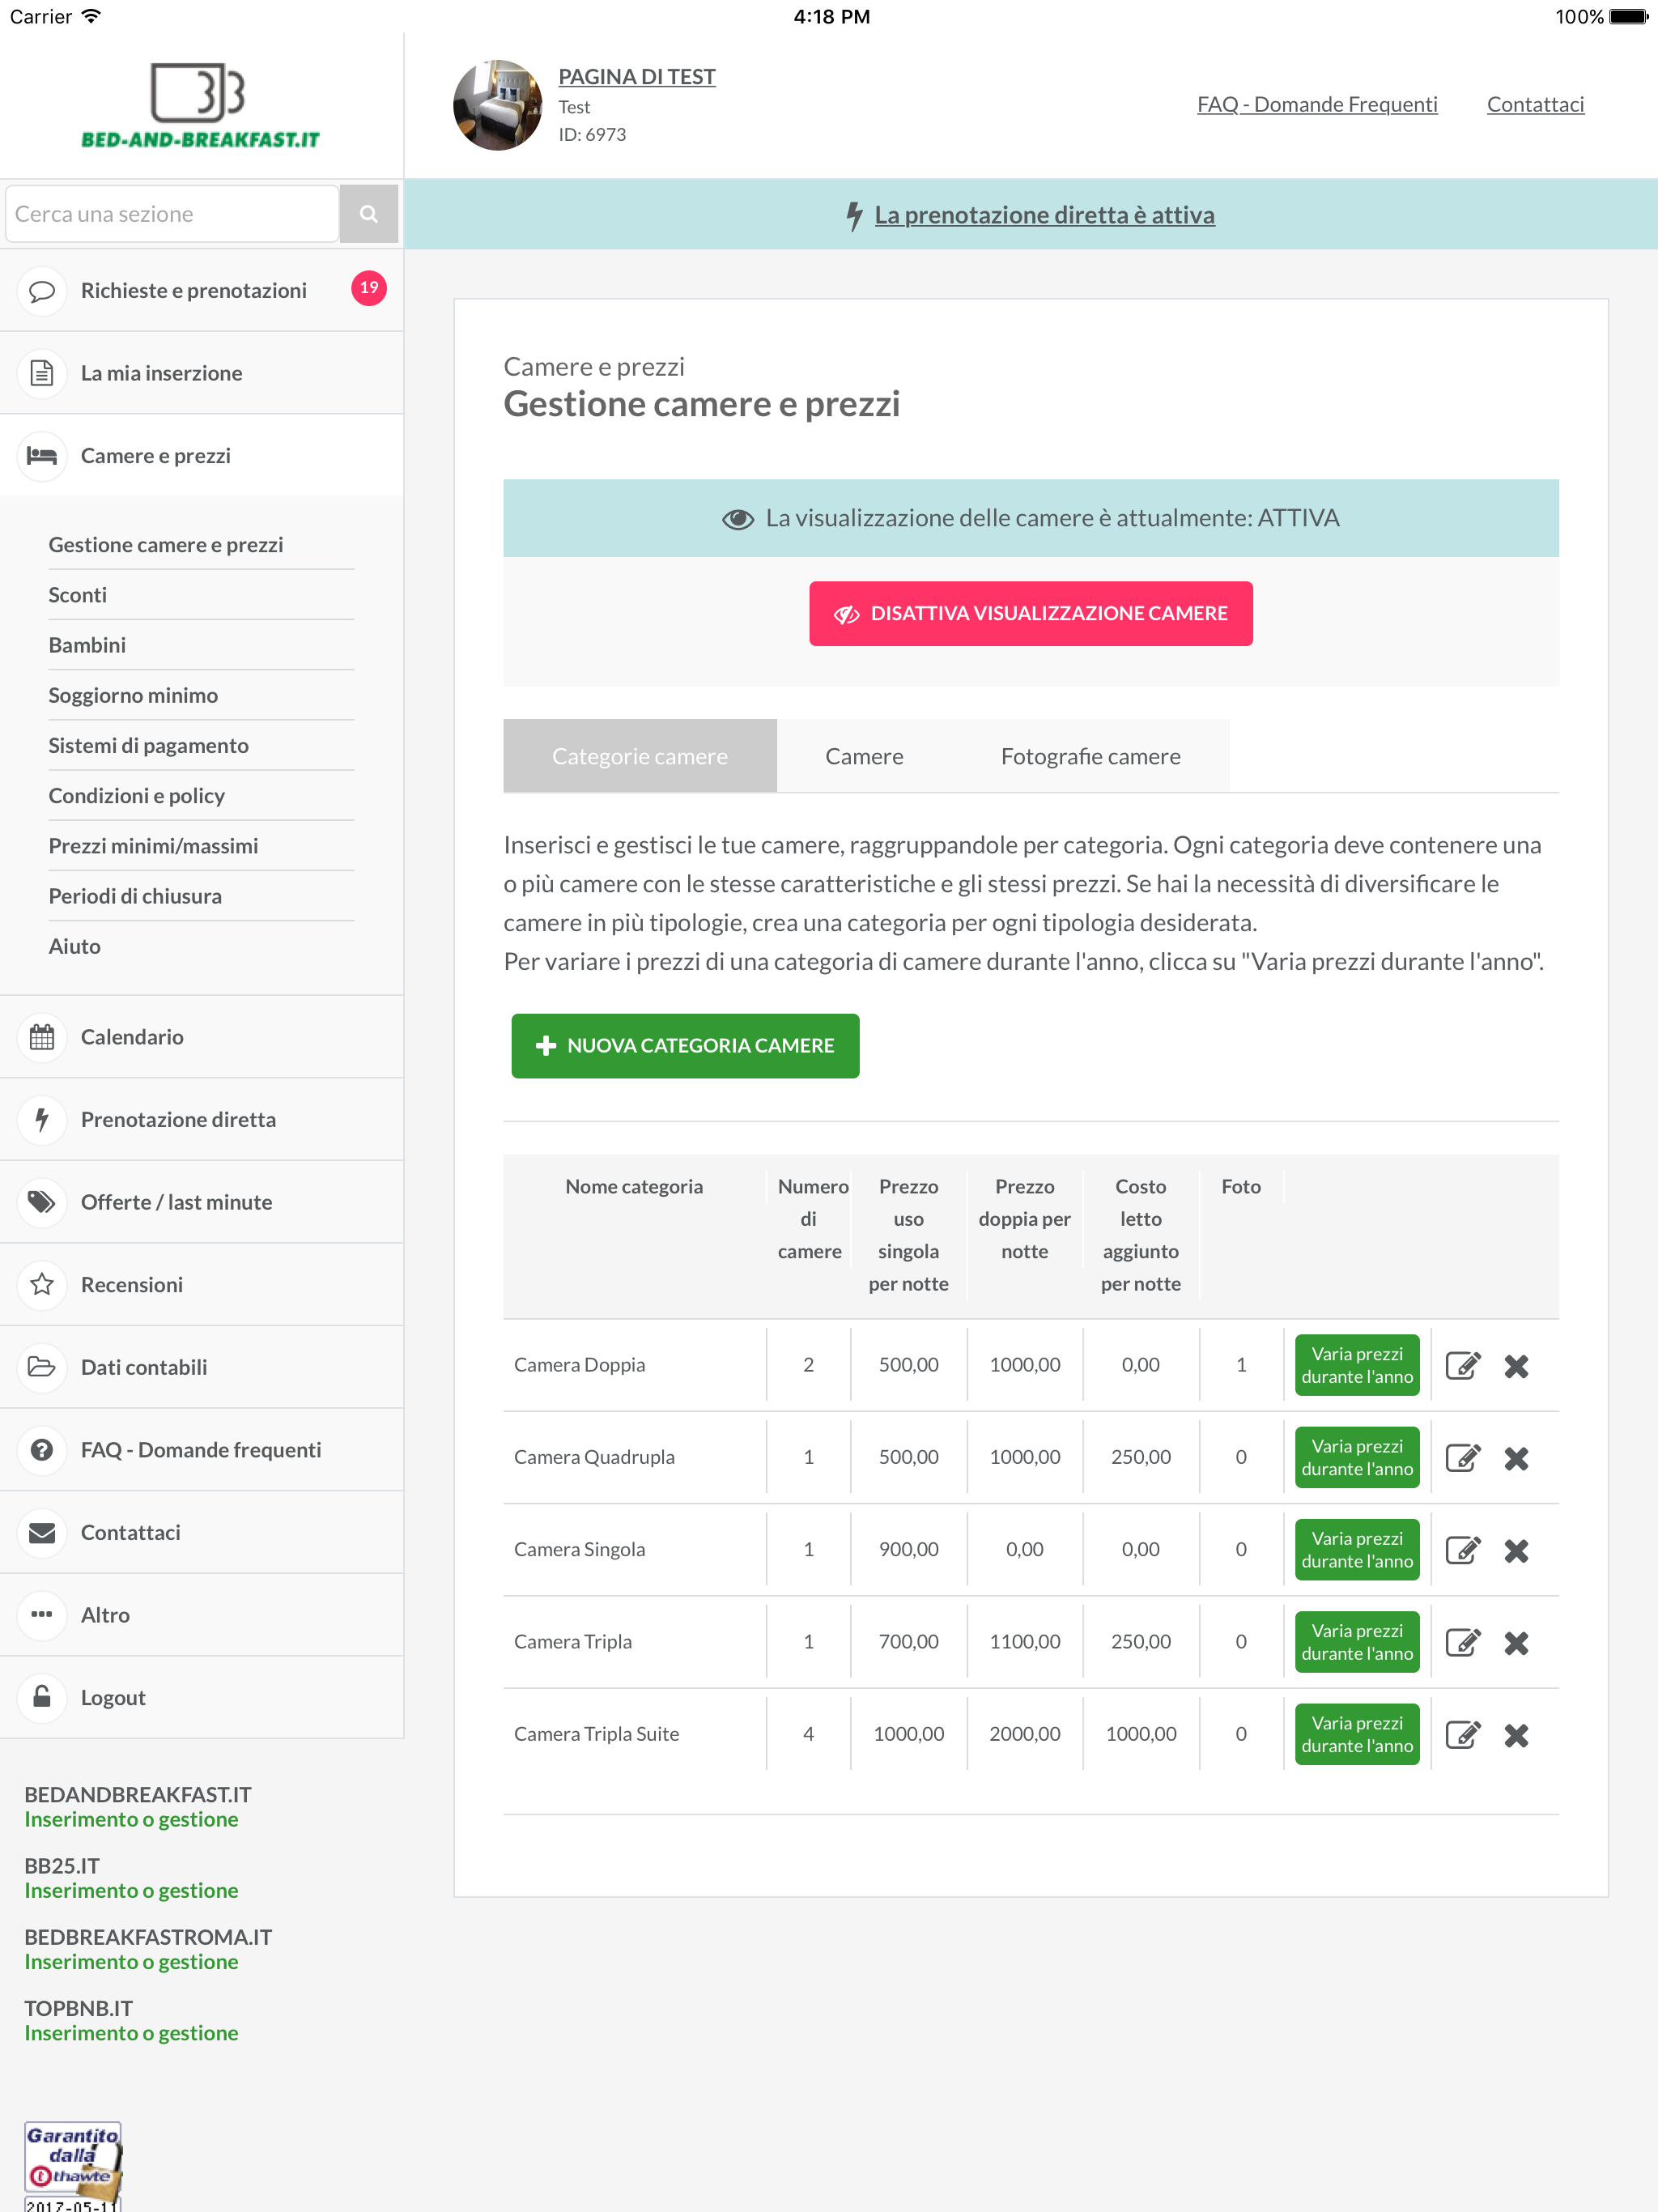
Task: Delete the Camera Quadrupla category
Action: [1516, 1458]
